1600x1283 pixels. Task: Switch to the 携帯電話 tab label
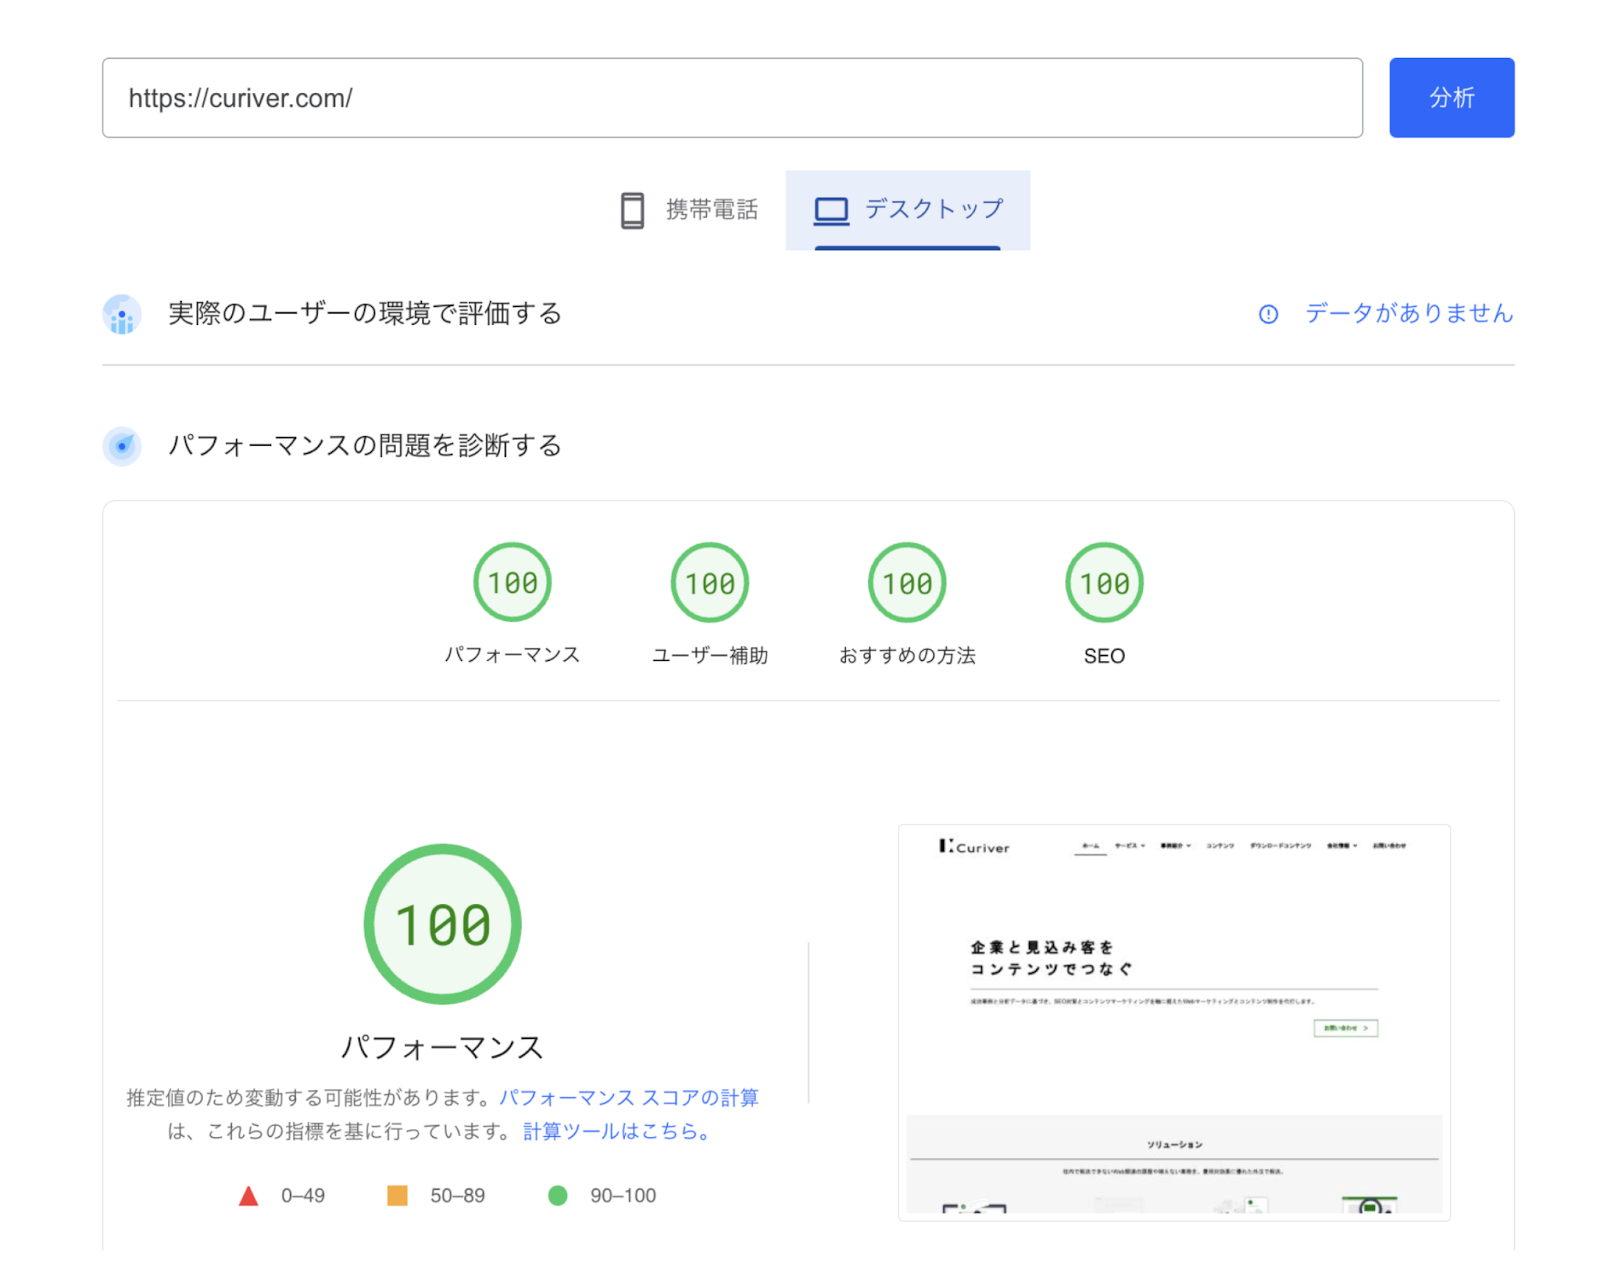pos(711,210)
